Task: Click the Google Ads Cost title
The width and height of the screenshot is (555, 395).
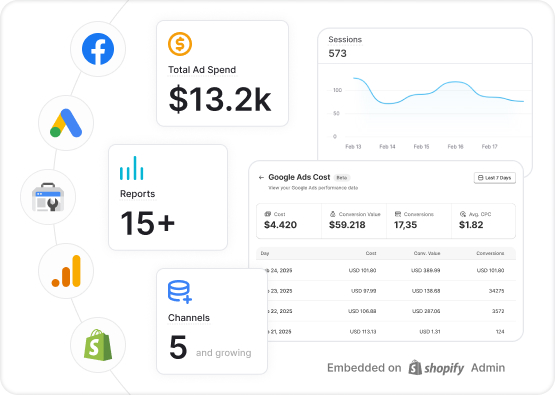Action: pos(299,177)
